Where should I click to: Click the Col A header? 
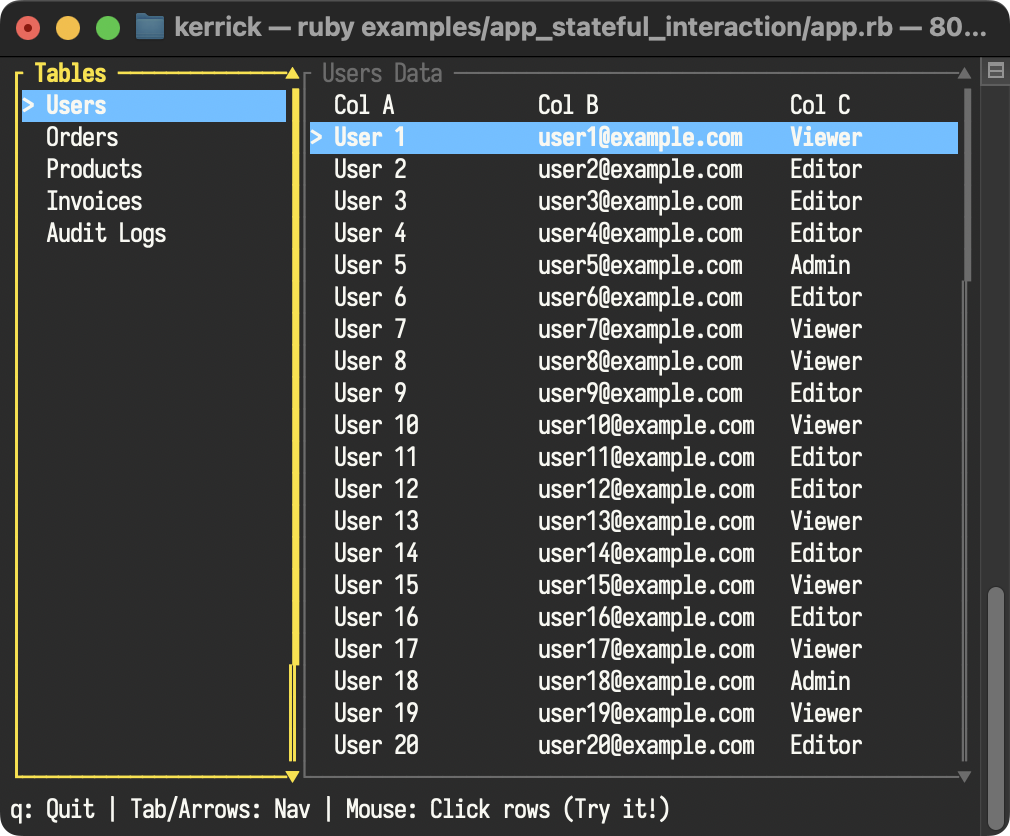364,105
